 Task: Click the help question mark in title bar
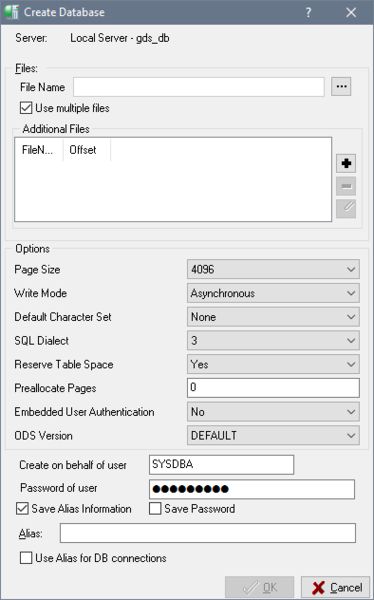click(x=309, y=12)
